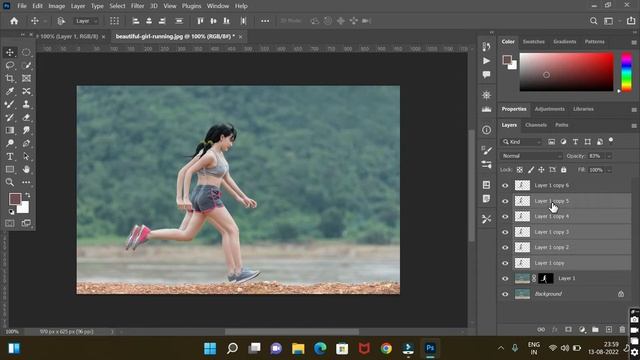Select the Zoom tool
Image resolution: width=640 pixels, height=360 pixels.
click(x=10, y=182)
